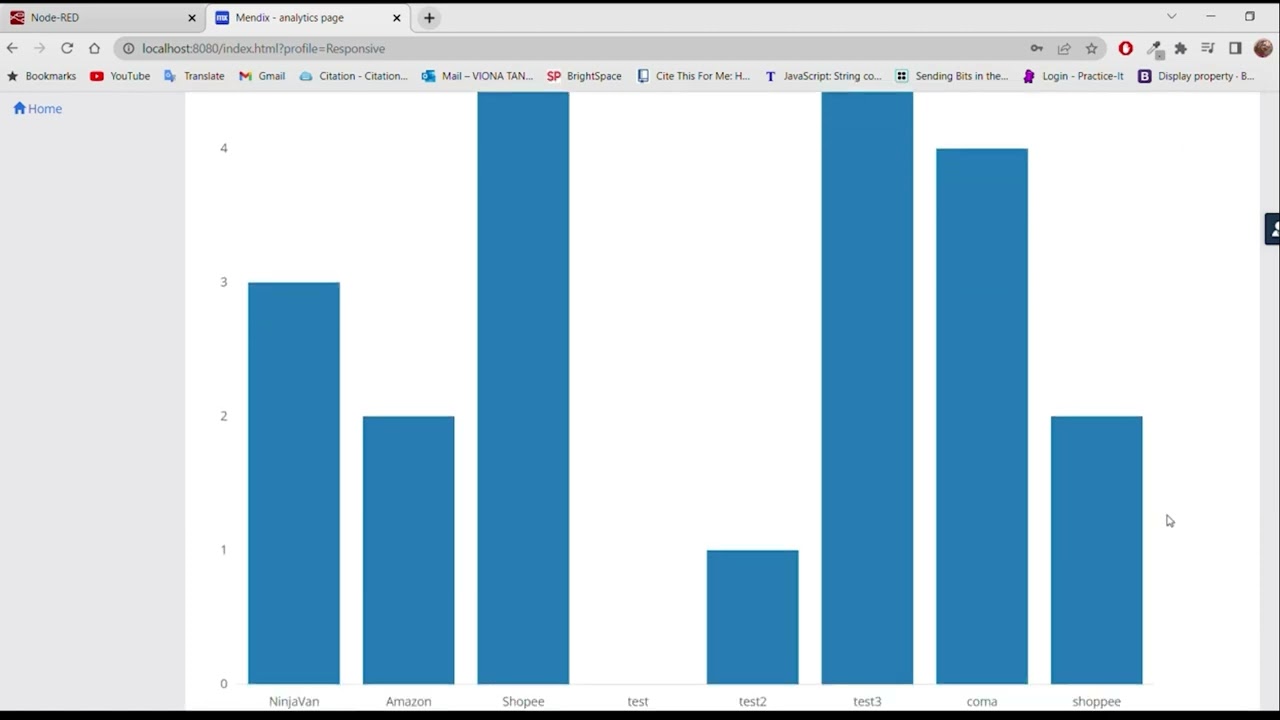The width and height of the screenshot is (1280, 720).
Task: Open the Display property bookmark
Action: (x=1196, y=76)
